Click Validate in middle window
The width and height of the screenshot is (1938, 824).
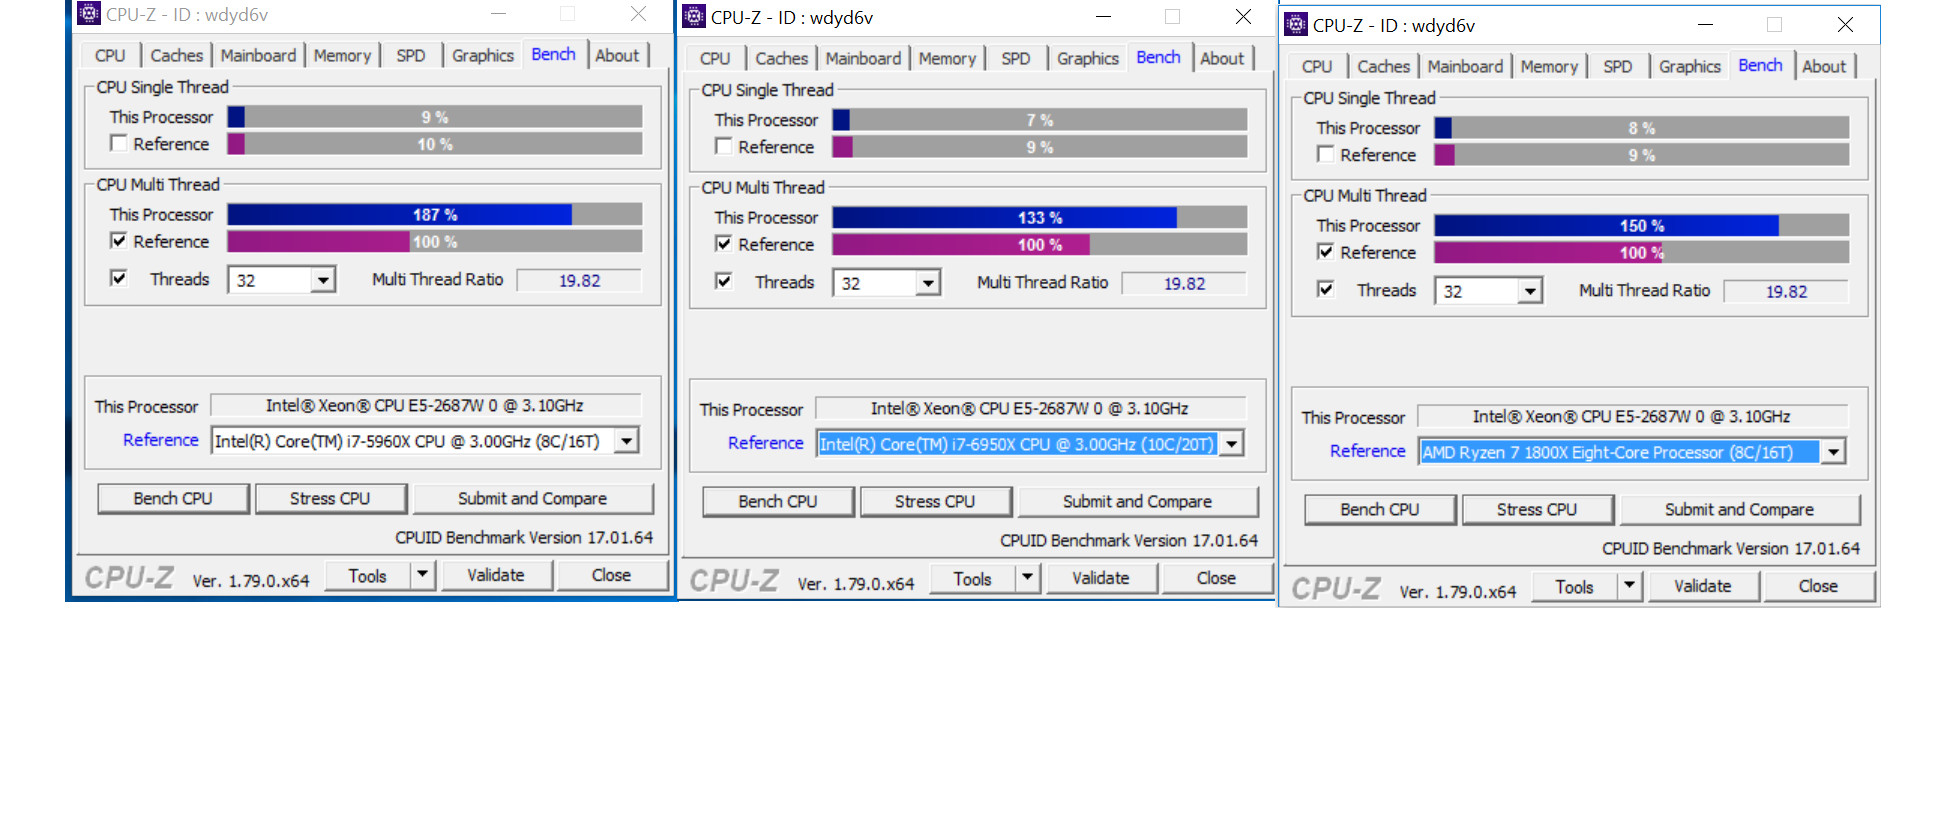tap(1101, 578)
